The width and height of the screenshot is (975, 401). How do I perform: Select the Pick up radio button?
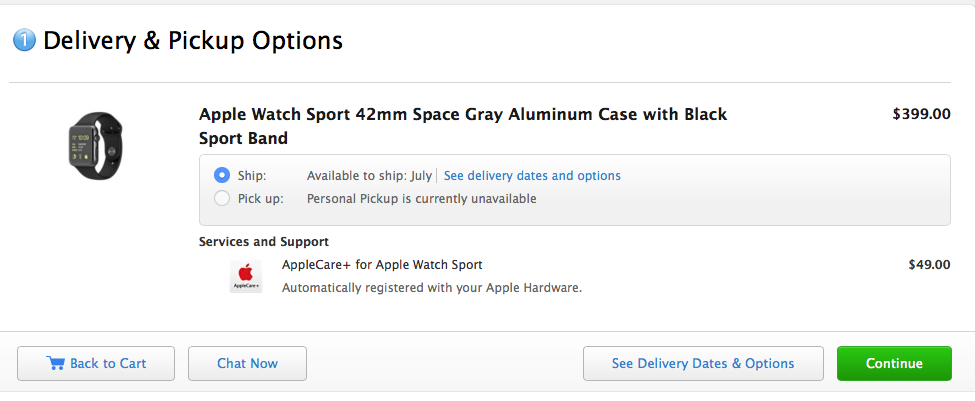pyautogui.click(x=222, y=198)
